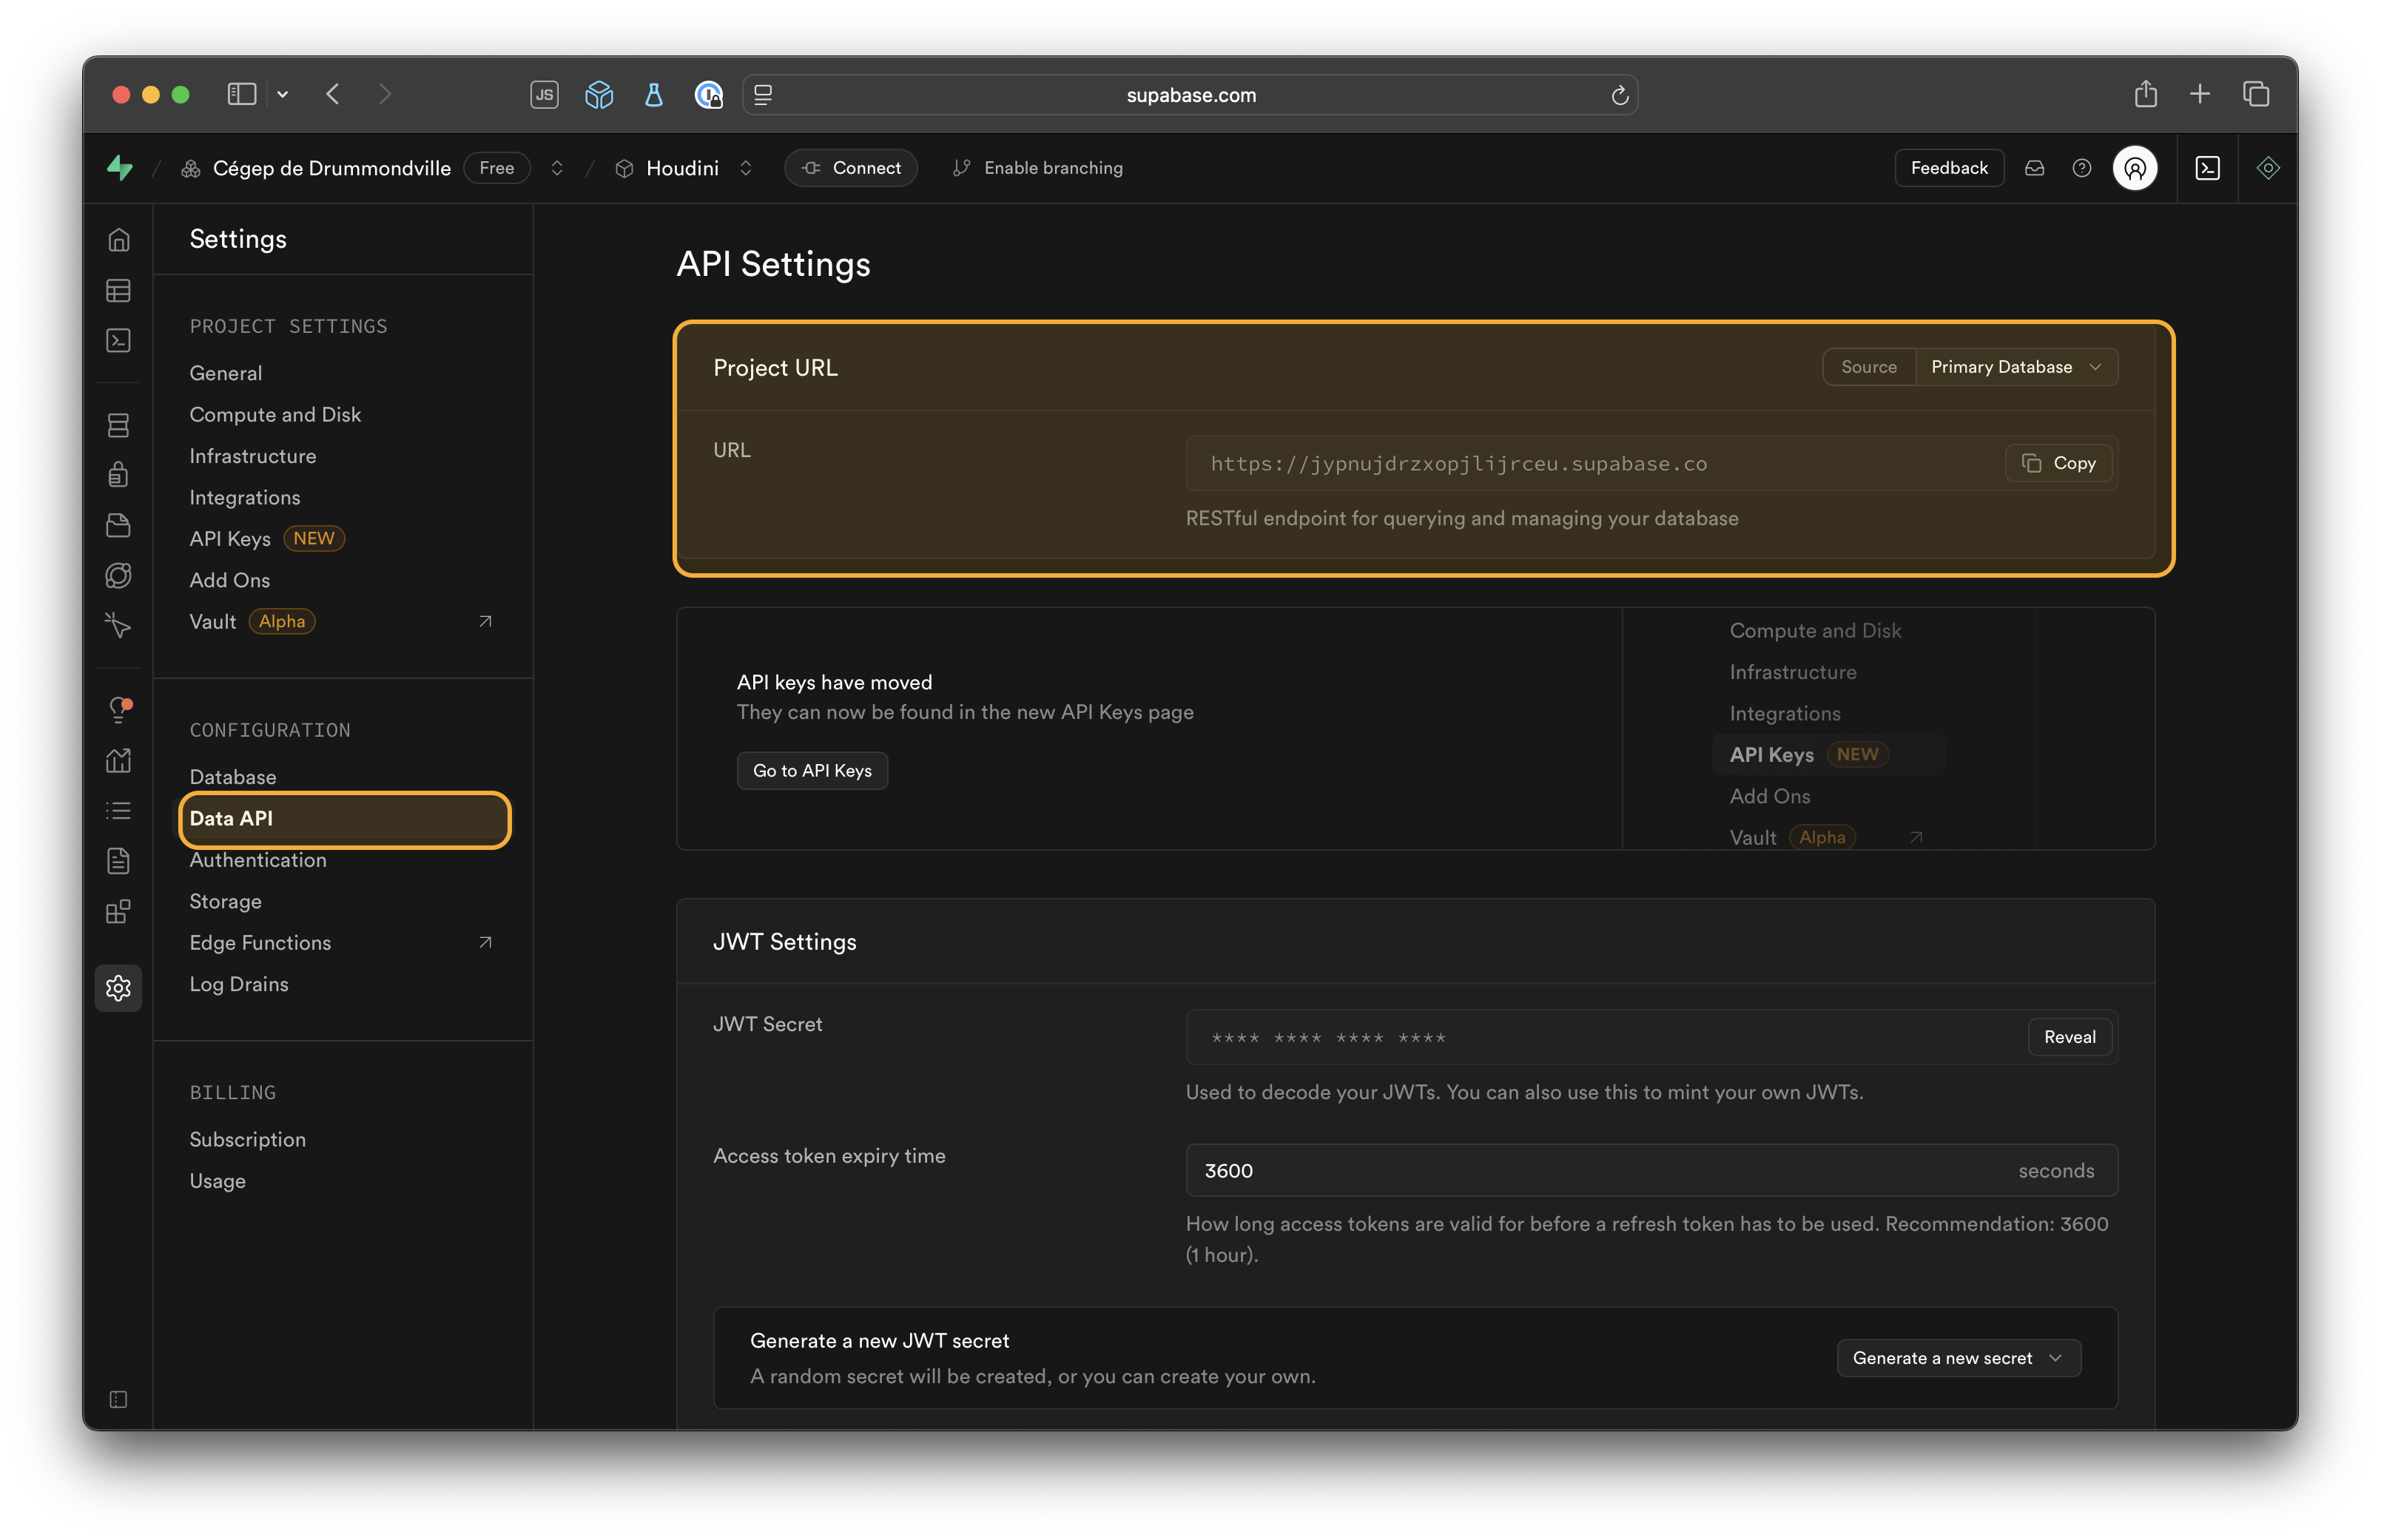Viewport: 2381px width, 1540px height.
Task: Go back to previous page
Action: click(x=333, y=94)
